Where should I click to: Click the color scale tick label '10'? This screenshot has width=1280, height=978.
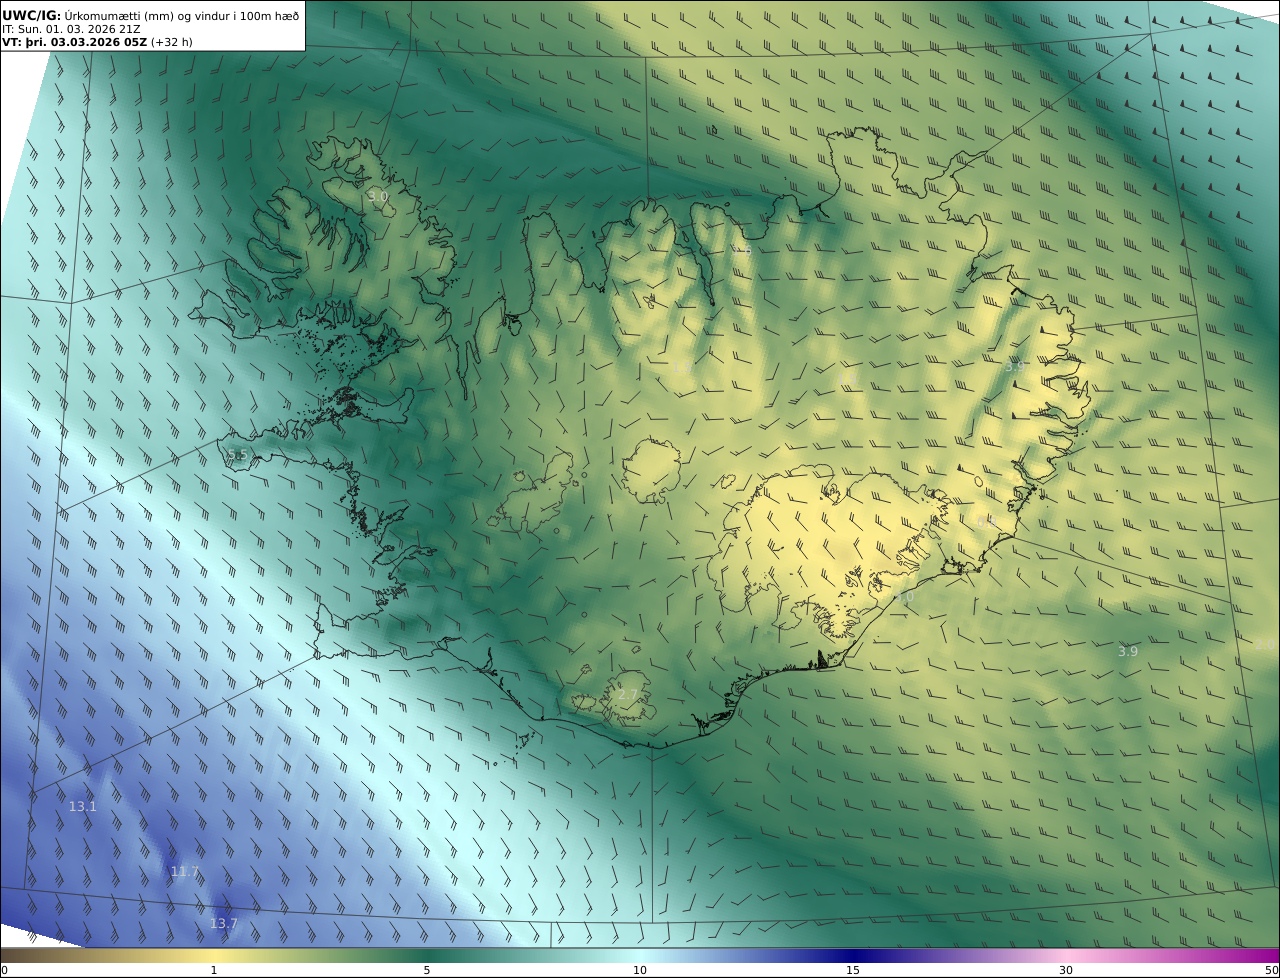point(640,970)
